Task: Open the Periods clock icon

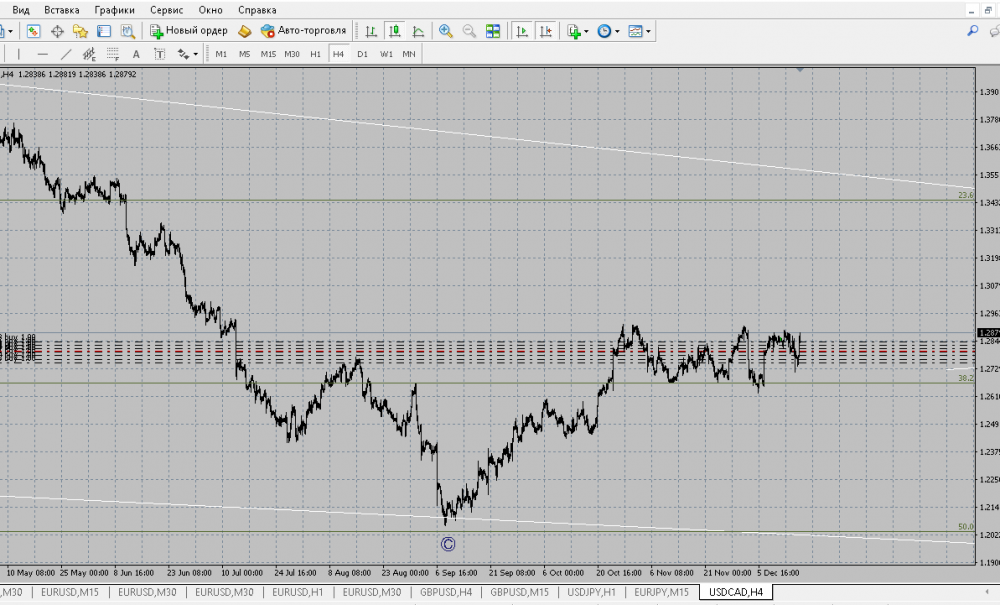Action: pyautogui.click(x=604, y=31)
